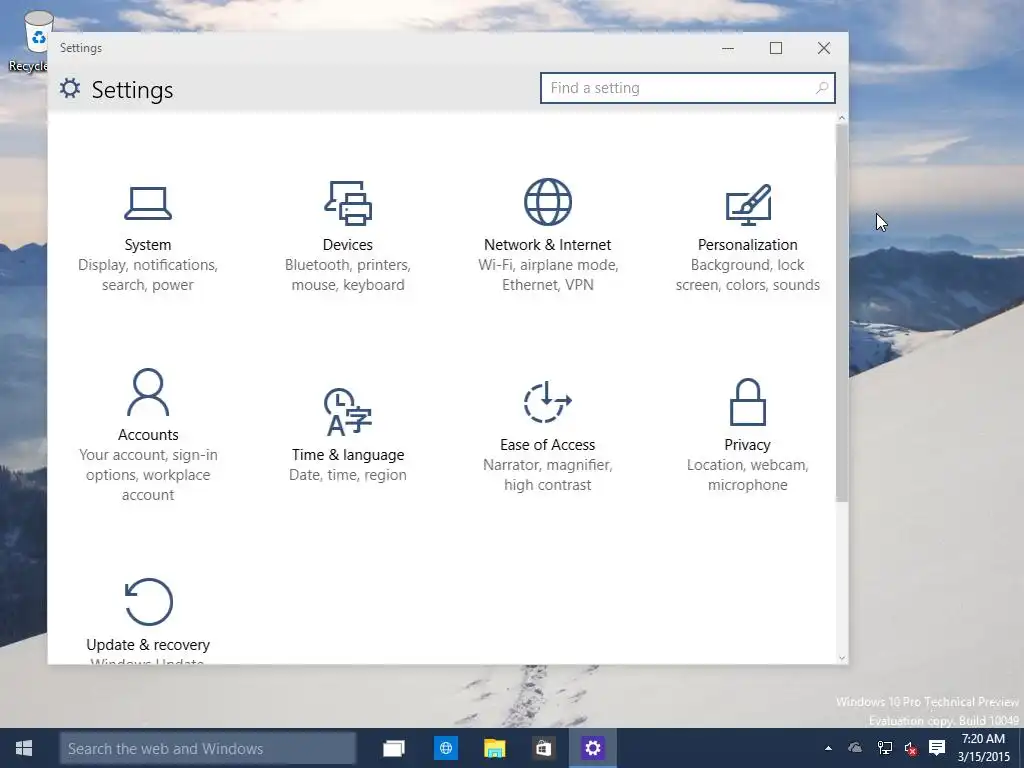Close the Settings window
Screen dimensions: 1024x768
point(824,48)
